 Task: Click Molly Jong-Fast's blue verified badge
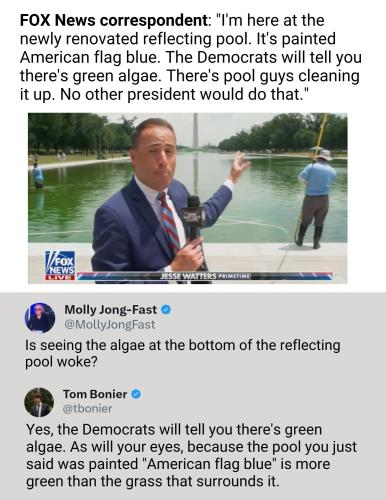coord(166,310)
